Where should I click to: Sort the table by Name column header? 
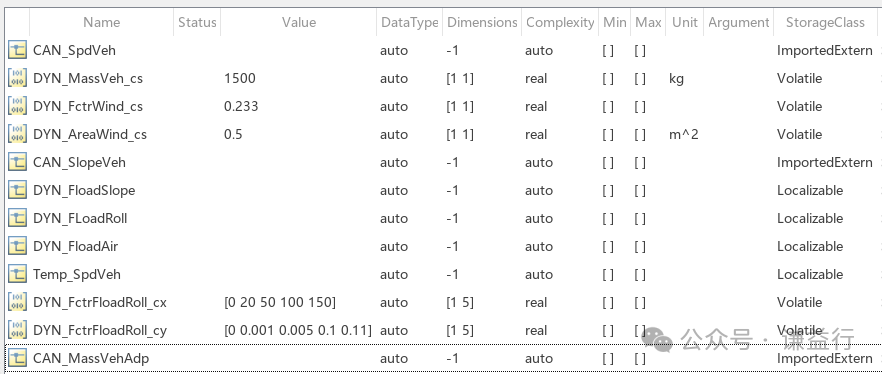101,22
